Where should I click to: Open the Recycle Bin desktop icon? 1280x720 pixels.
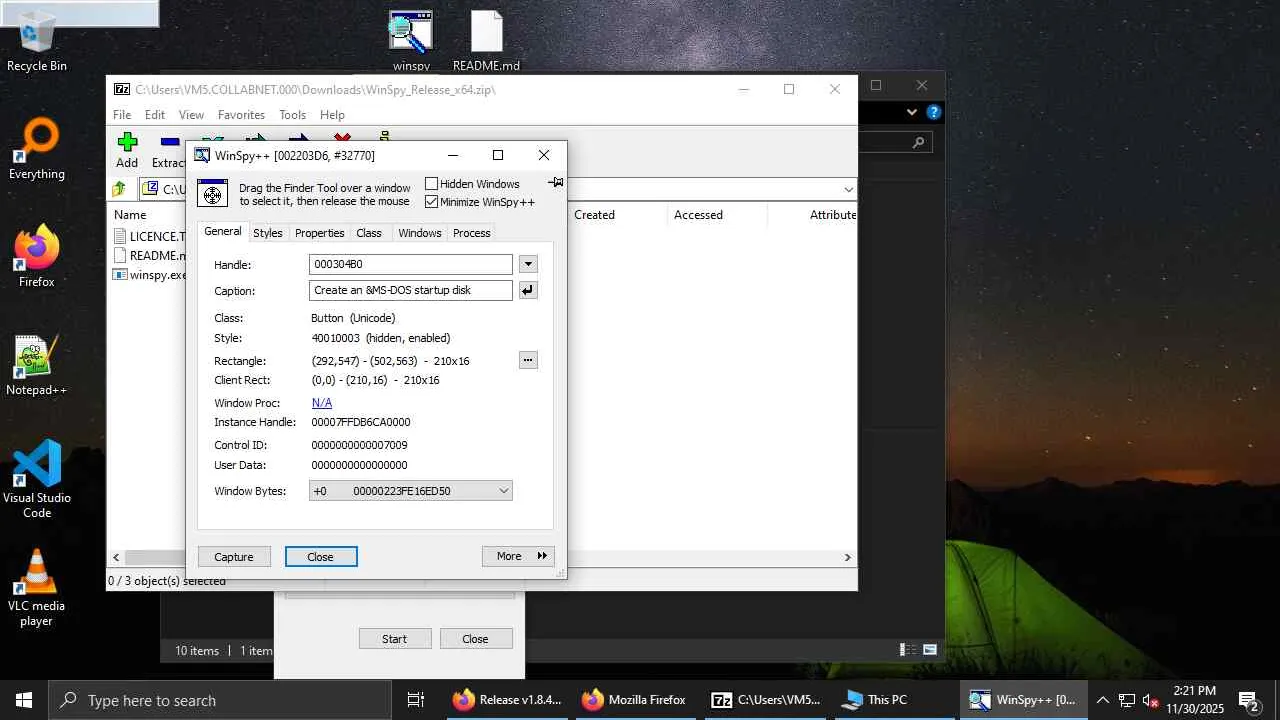coord(37,41)
